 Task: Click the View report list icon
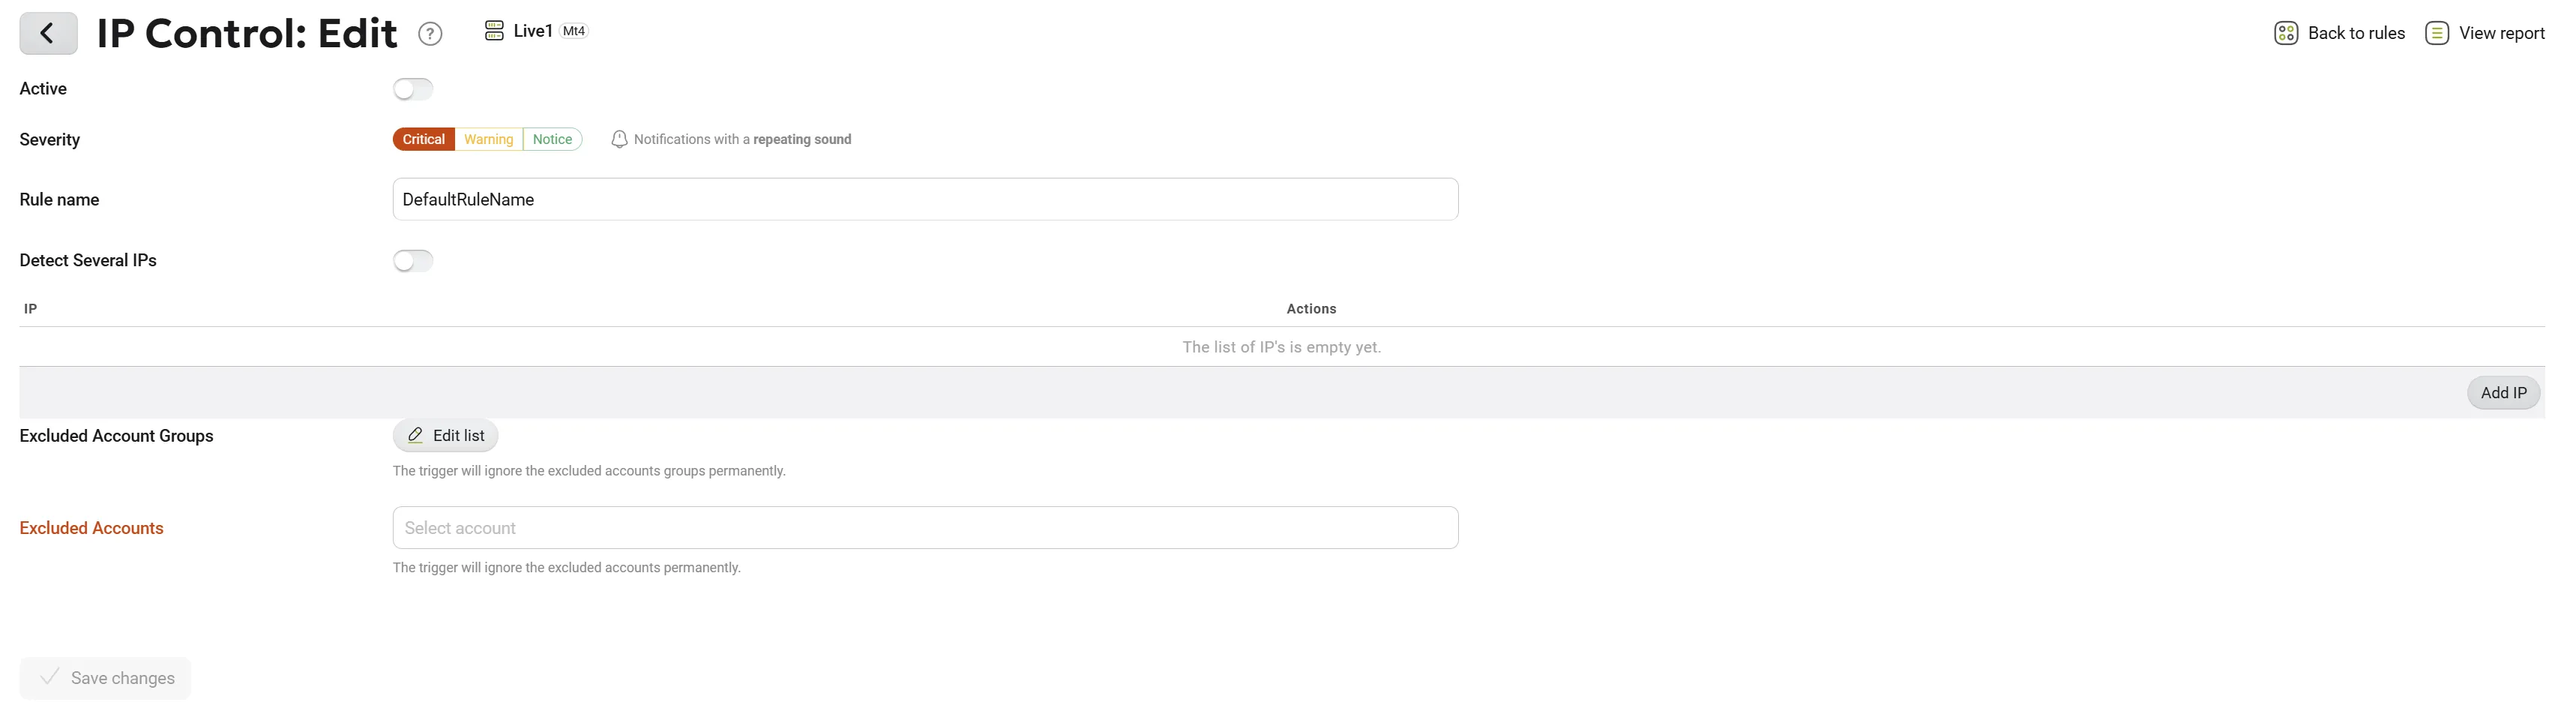(2437, 33)
